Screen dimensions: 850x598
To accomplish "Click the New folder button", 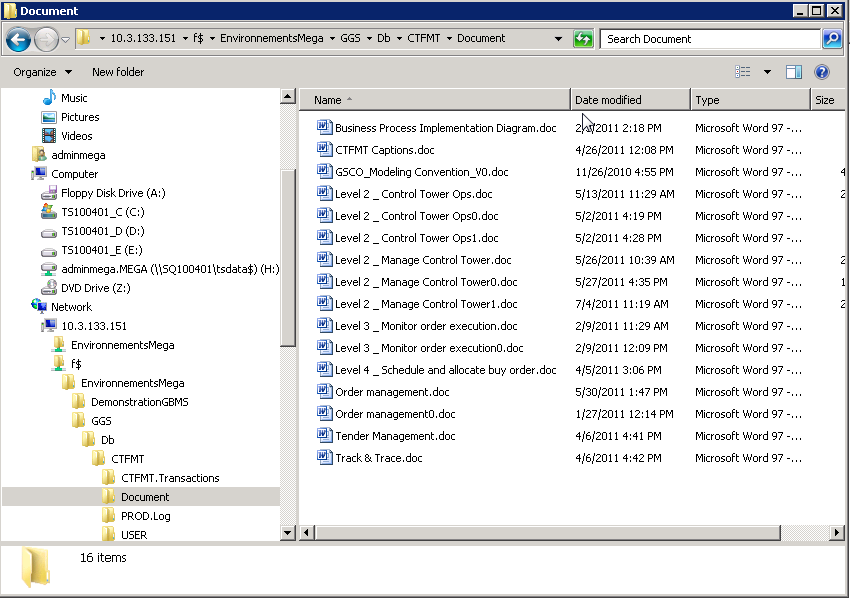I will pyautogui.click(x=118, y=72).
